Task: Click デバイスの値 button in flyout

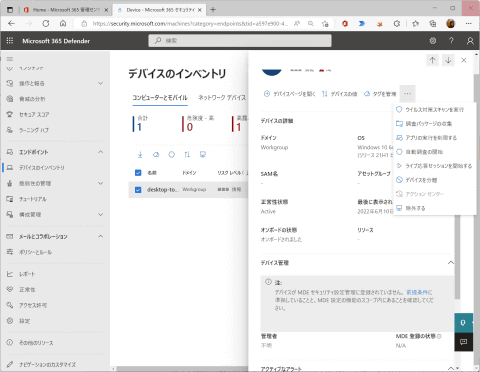Action: click(x=339, y=94)
